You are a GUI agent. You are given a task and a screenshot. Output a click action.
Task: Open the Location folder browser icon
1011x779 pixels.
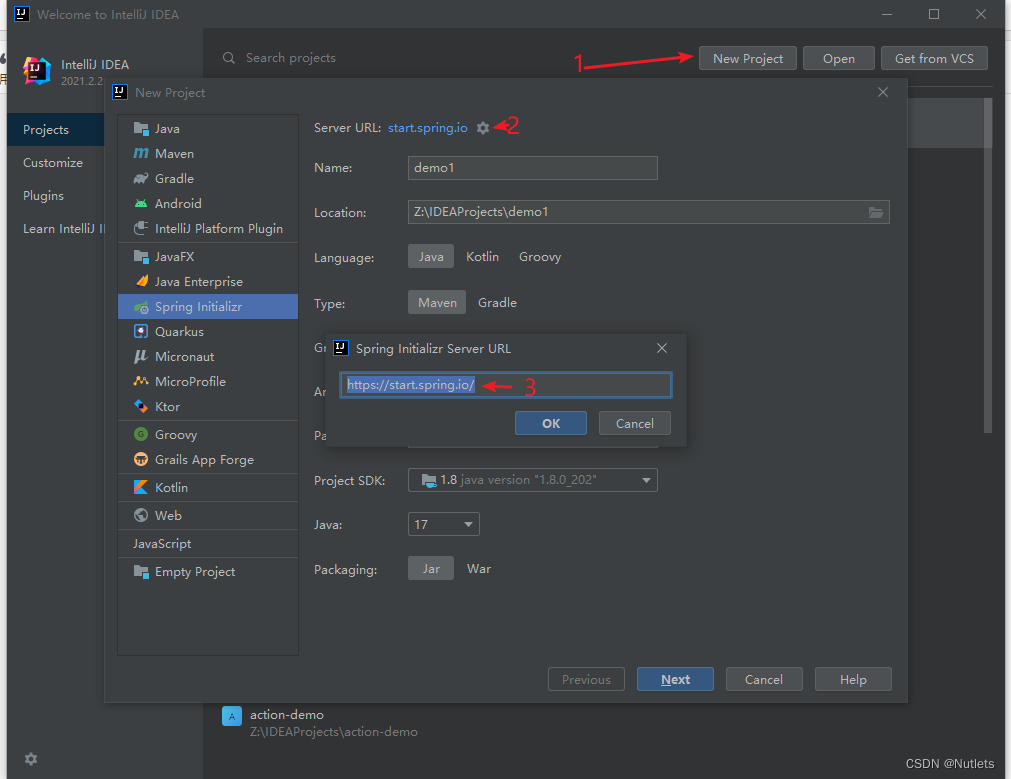pyautogui.click(x=876, y=212)
